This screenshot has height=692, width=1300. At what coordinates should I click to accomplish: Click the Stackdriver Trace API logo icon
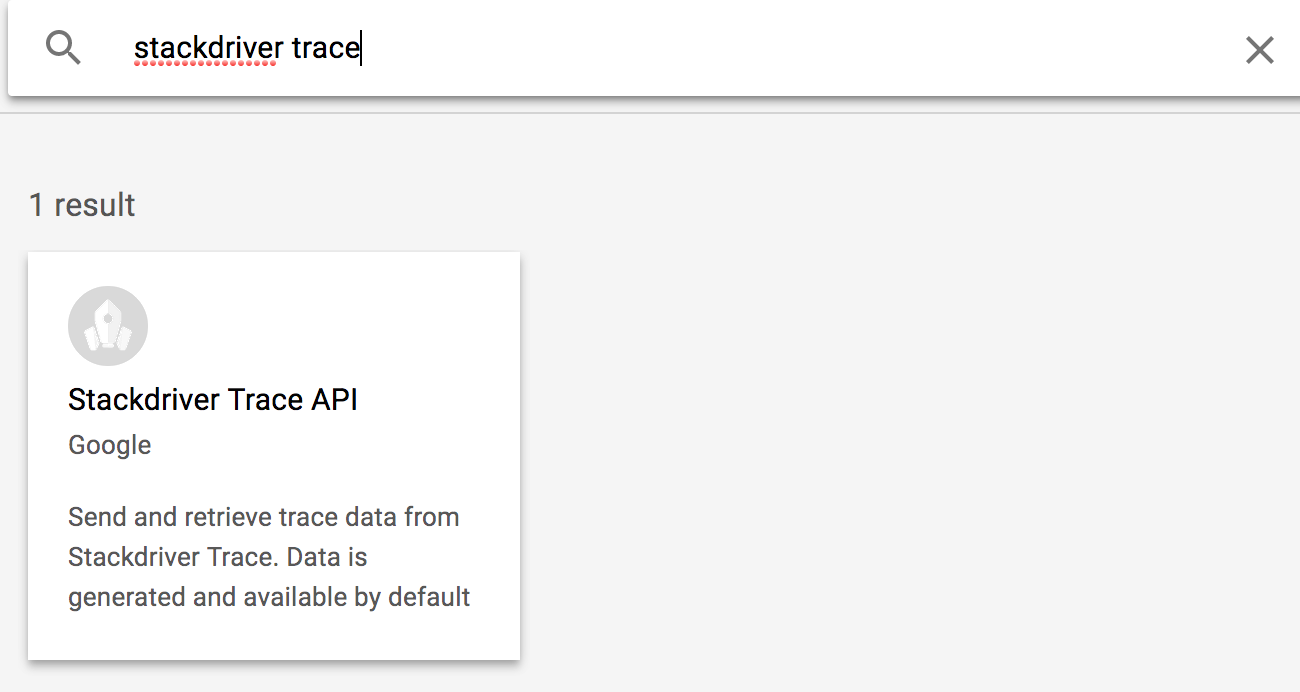[108, 326]
